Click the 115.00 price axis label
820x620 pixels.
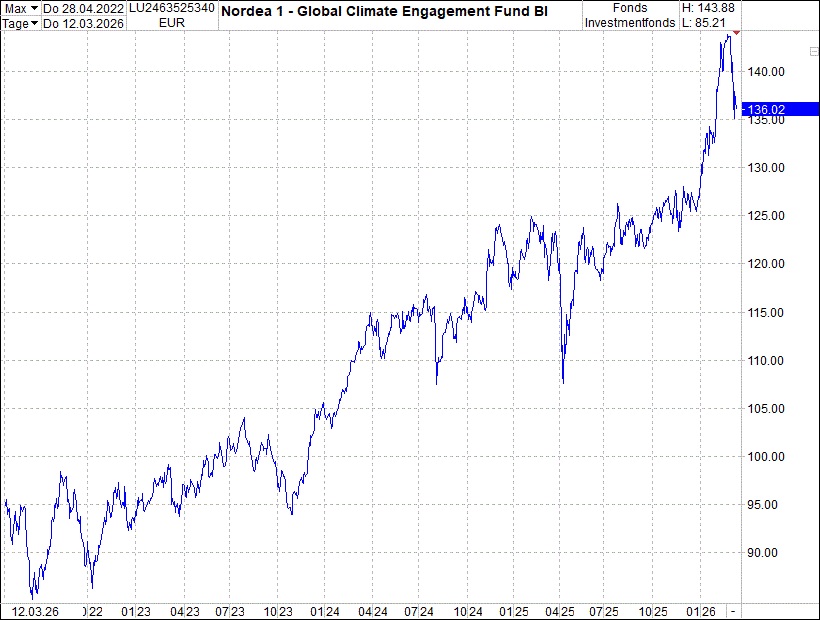coord(766,313)
